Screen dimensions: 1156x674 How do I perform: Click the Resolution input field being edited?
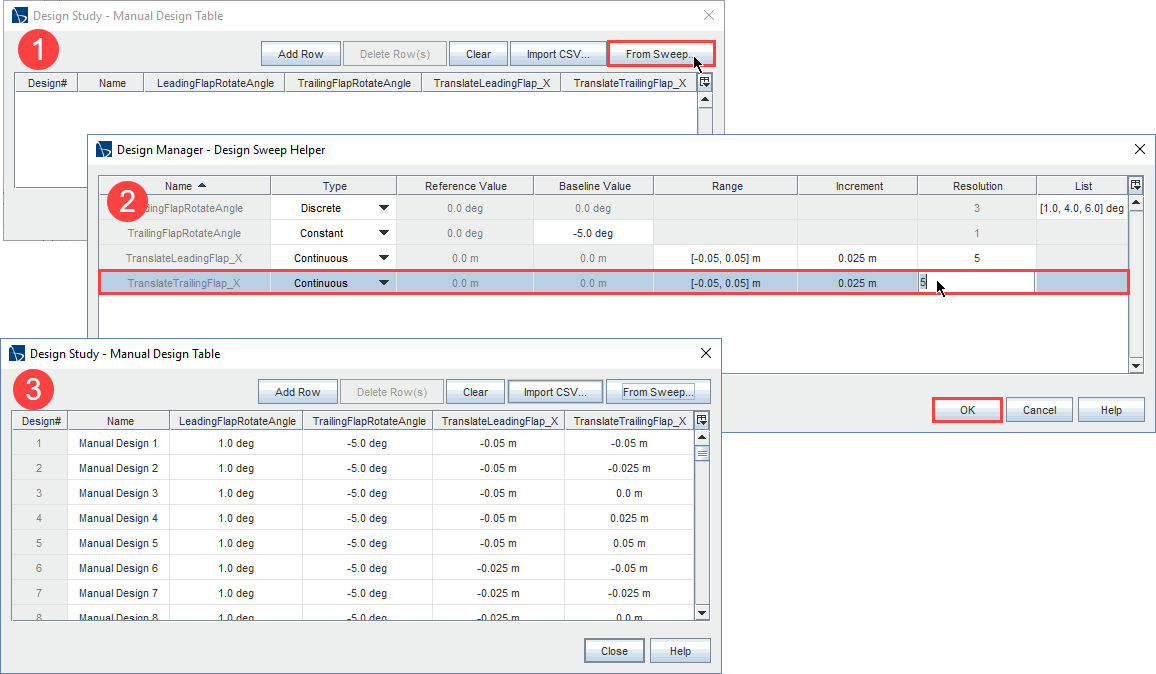click(976, 284)
